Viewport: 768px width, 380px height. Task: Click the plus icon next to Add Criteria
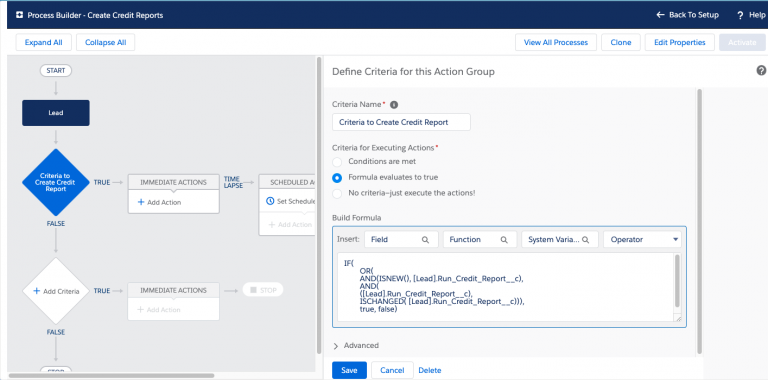click(x=36, y=291)
